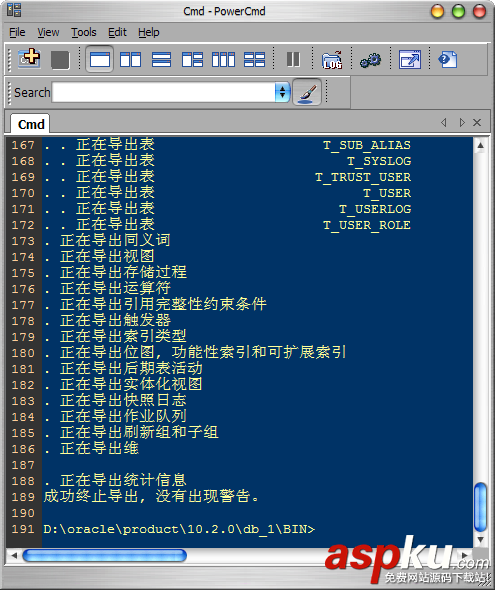Image resolution: width=495 pixels, height=590 pixels.
Task: Click the green maximize window button
Action: coord(459,11)
